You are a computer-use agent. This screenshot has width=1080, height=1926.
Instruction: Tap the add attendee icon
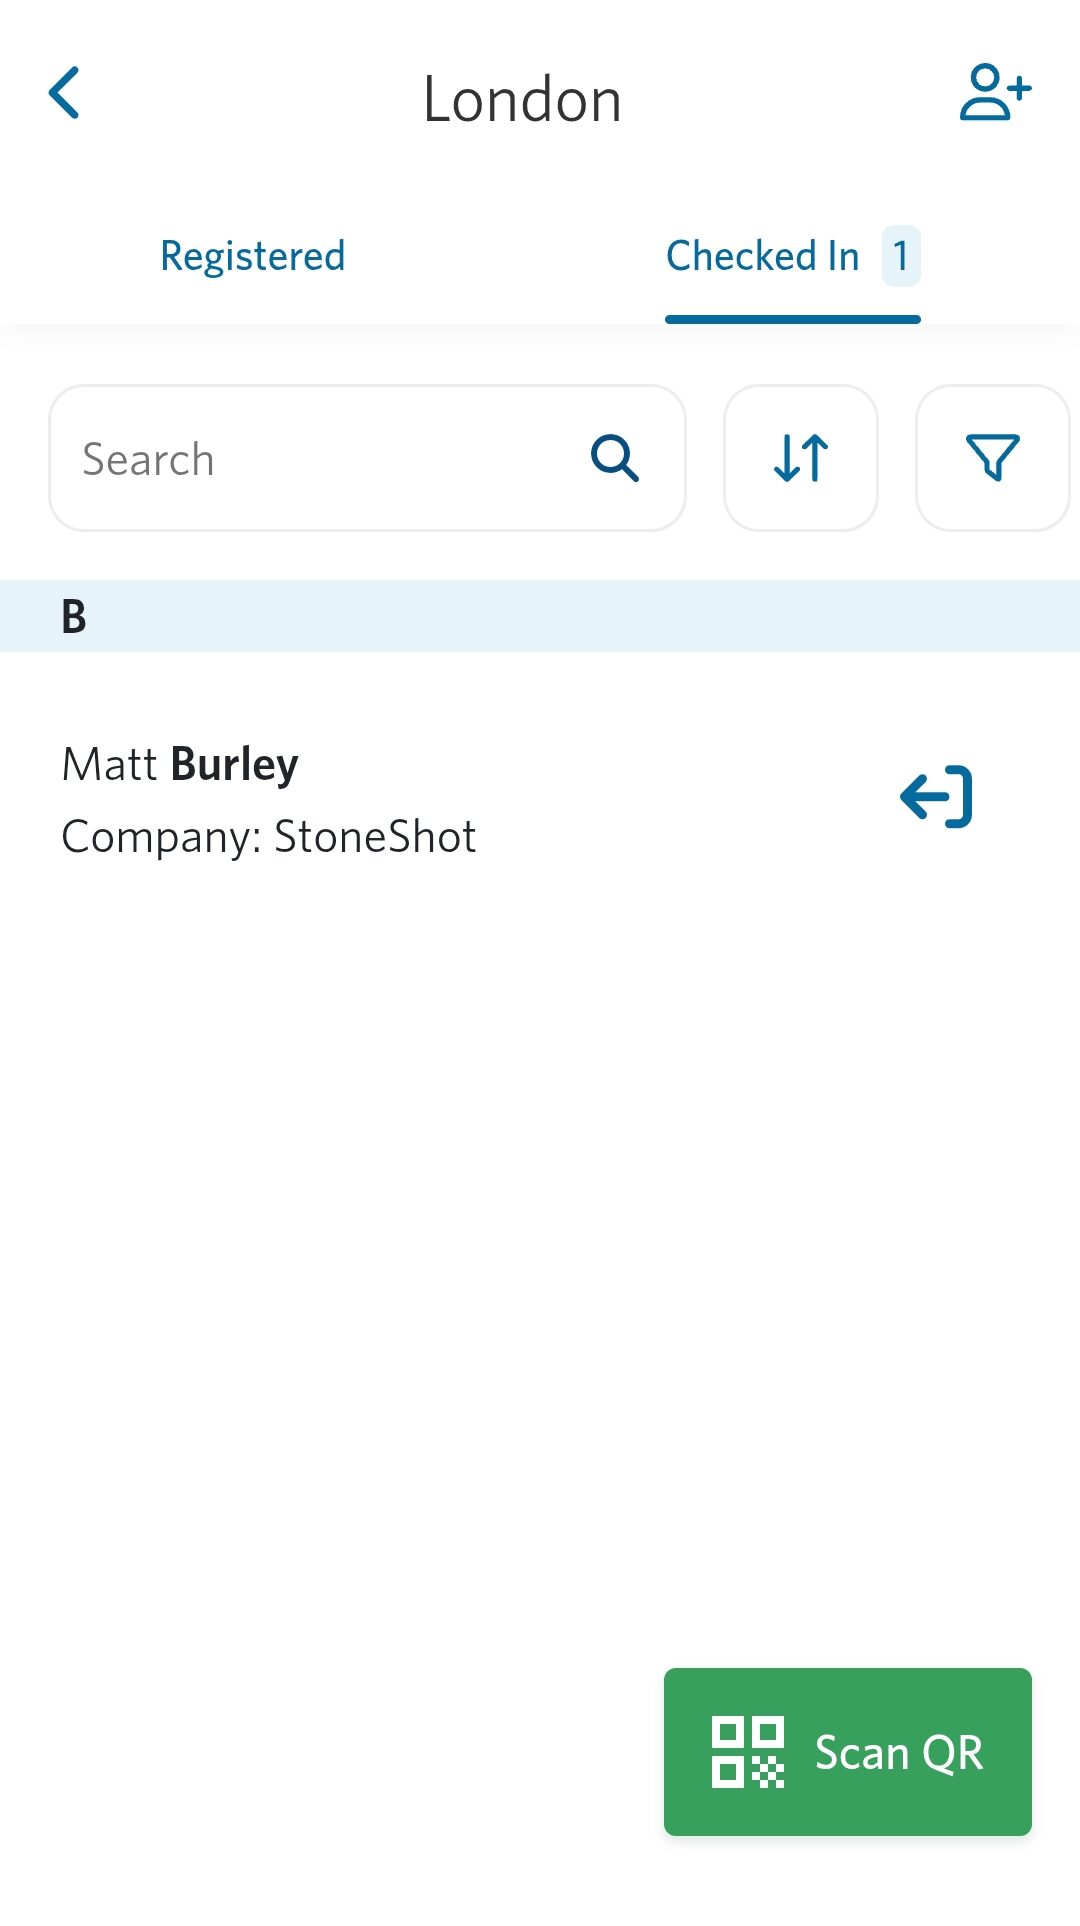pyautogui.click(x=994, y=93)
